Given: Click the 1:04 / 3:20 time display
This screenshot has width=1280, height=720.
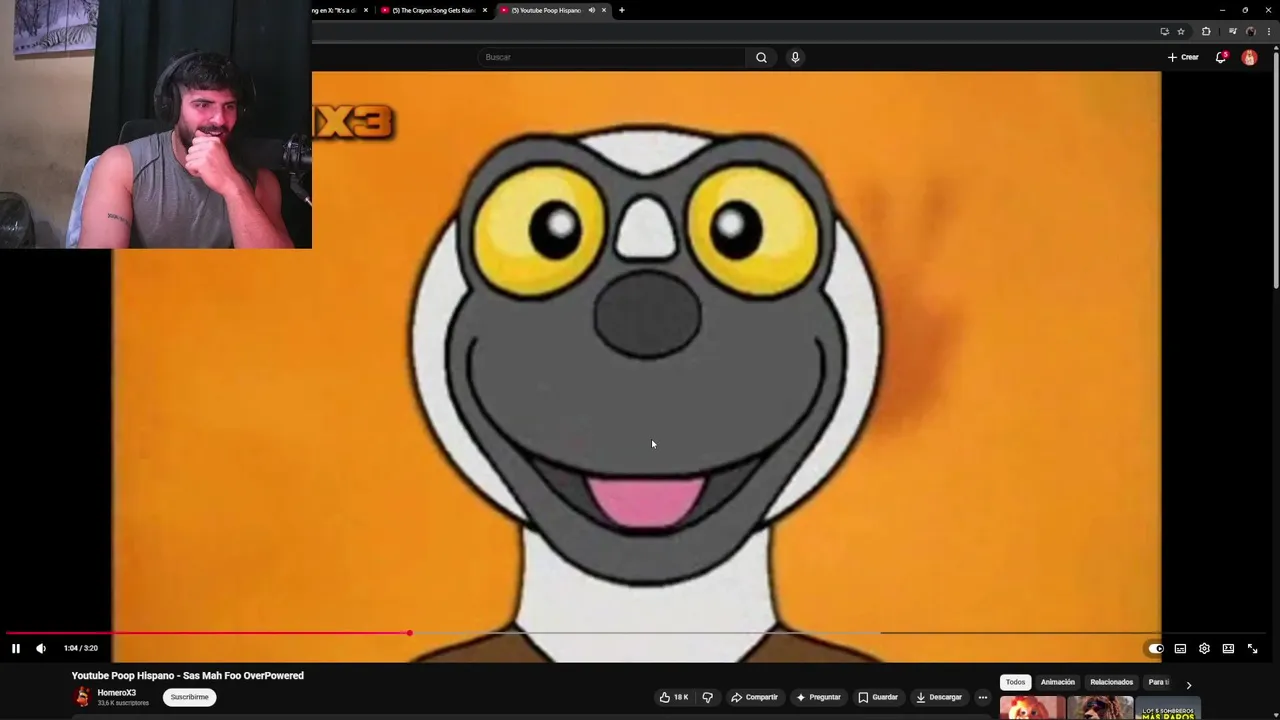Looking at the screenshot, I should point(81,648).
